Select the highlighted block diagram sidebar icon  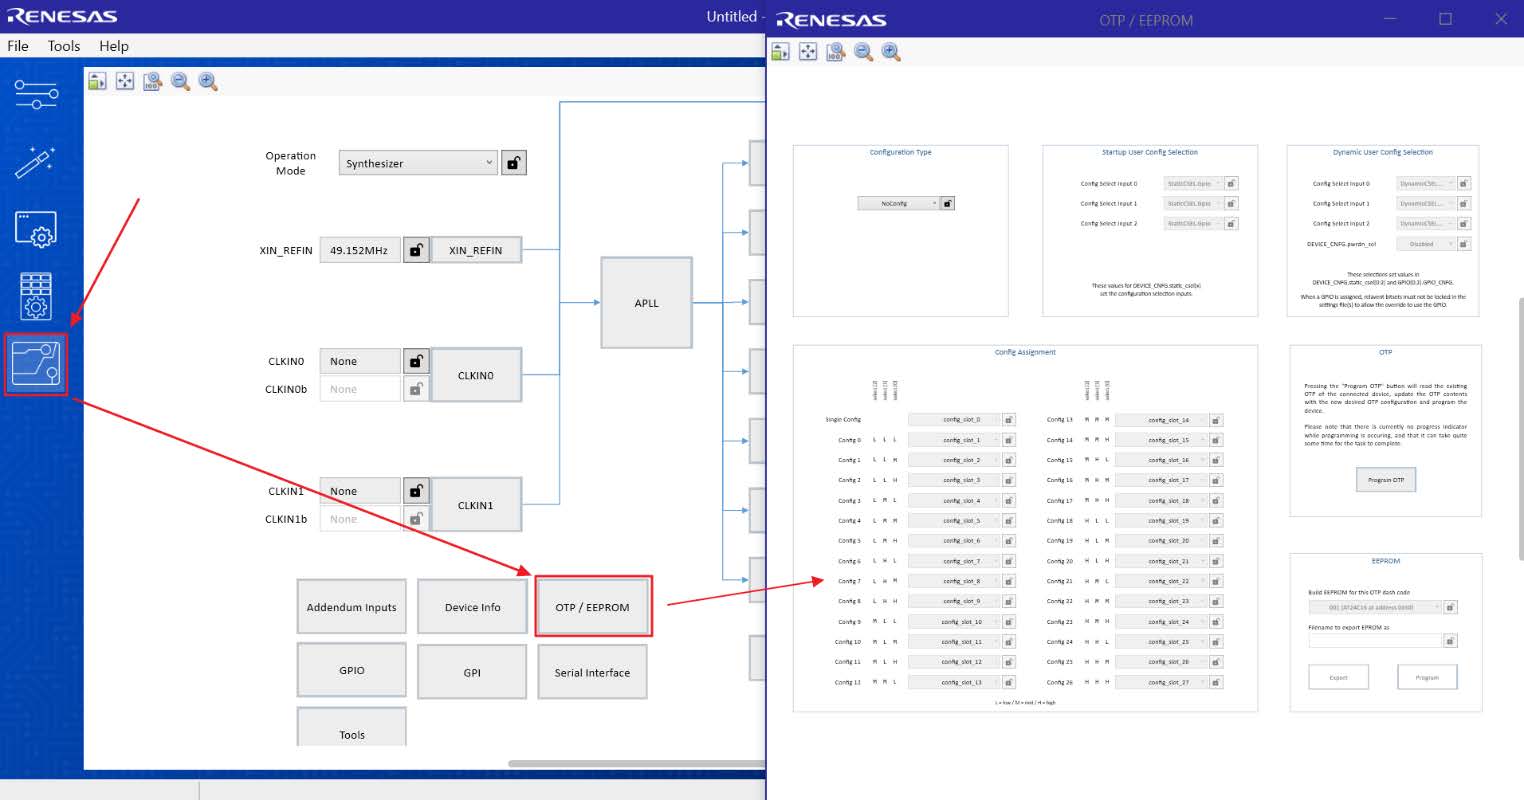(x=36, y=364)
